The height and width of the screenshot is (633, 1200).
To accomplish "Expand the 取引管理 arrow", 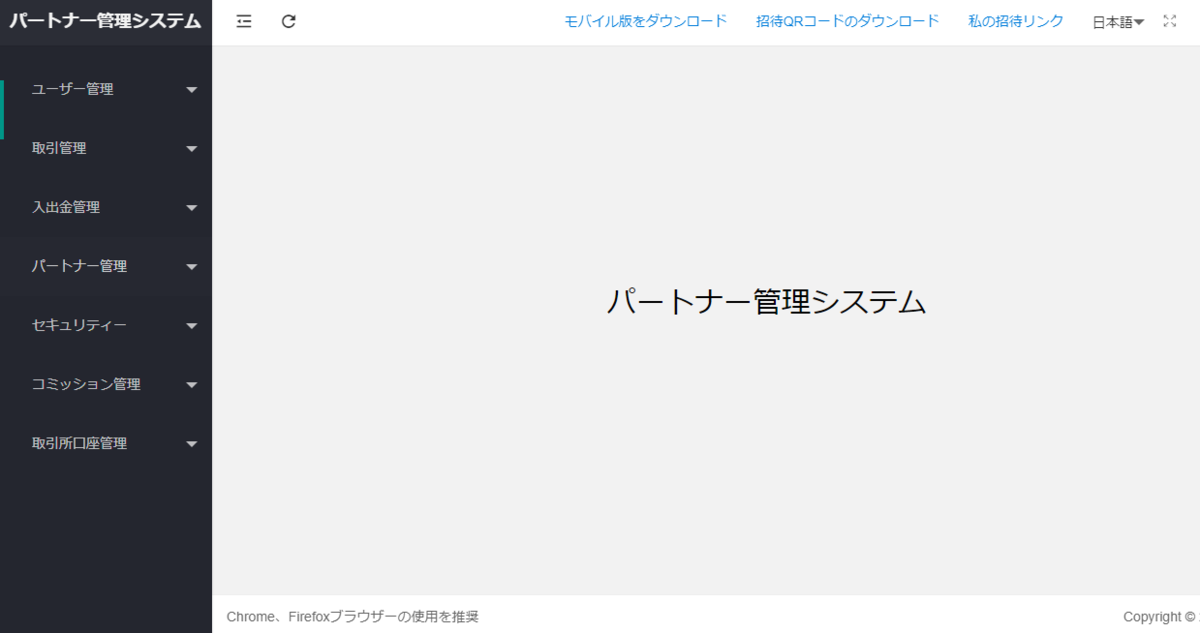I will tap(192, 149).
